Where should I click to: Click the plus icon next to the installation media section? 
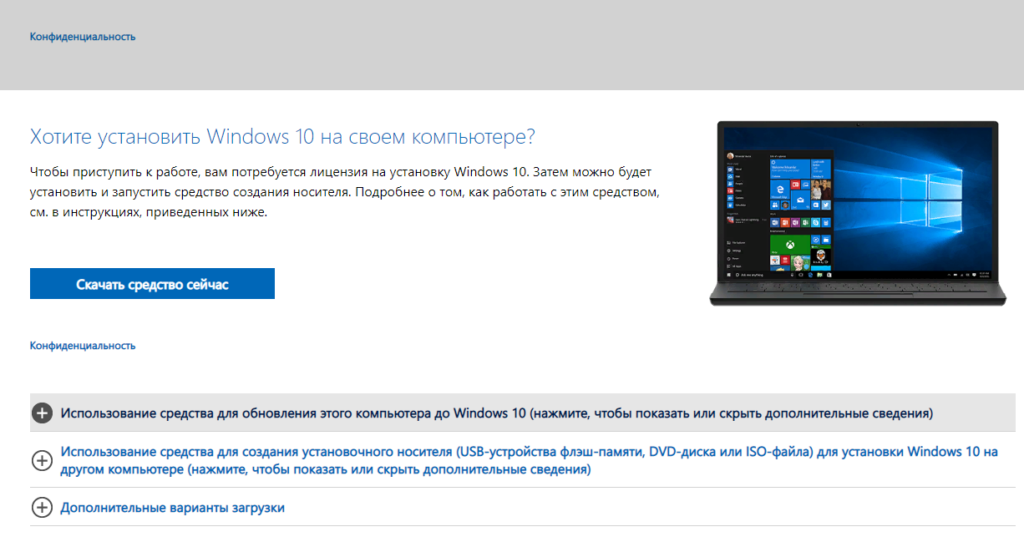click(x=42, y=460)
